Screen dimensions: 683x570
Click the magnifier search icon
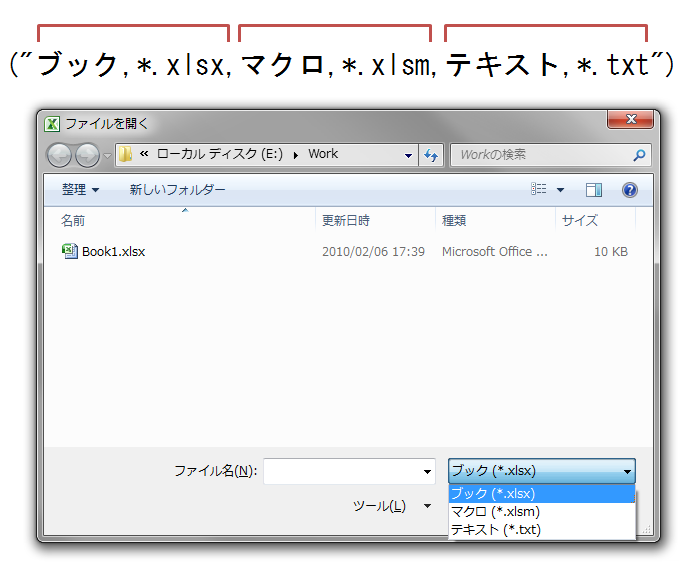[x=639, y=155]
